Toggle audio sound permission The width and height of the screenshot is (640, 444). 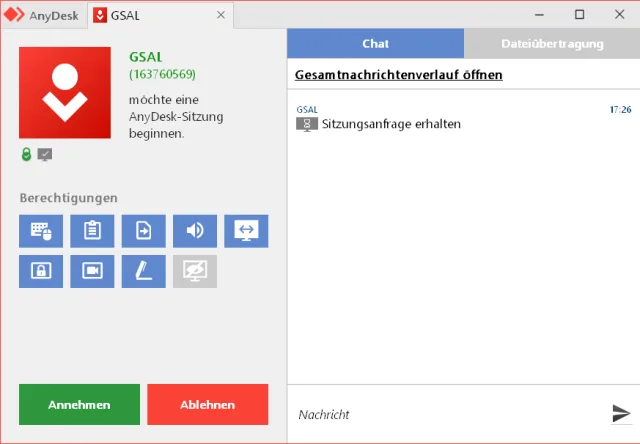tap(195, 231)
